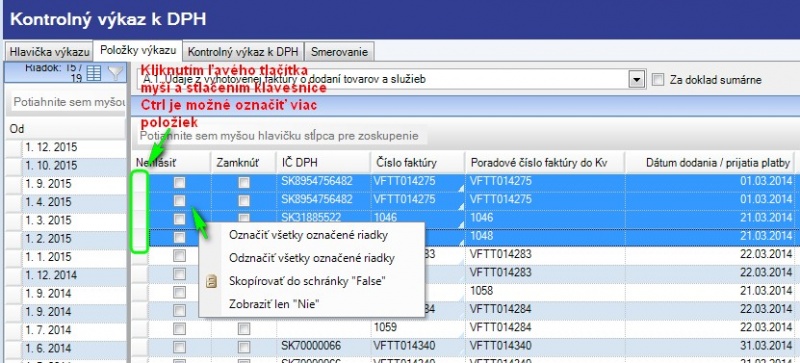Tick Nehlásiť checkbox in the 1058 row

(x=179, y=293)
